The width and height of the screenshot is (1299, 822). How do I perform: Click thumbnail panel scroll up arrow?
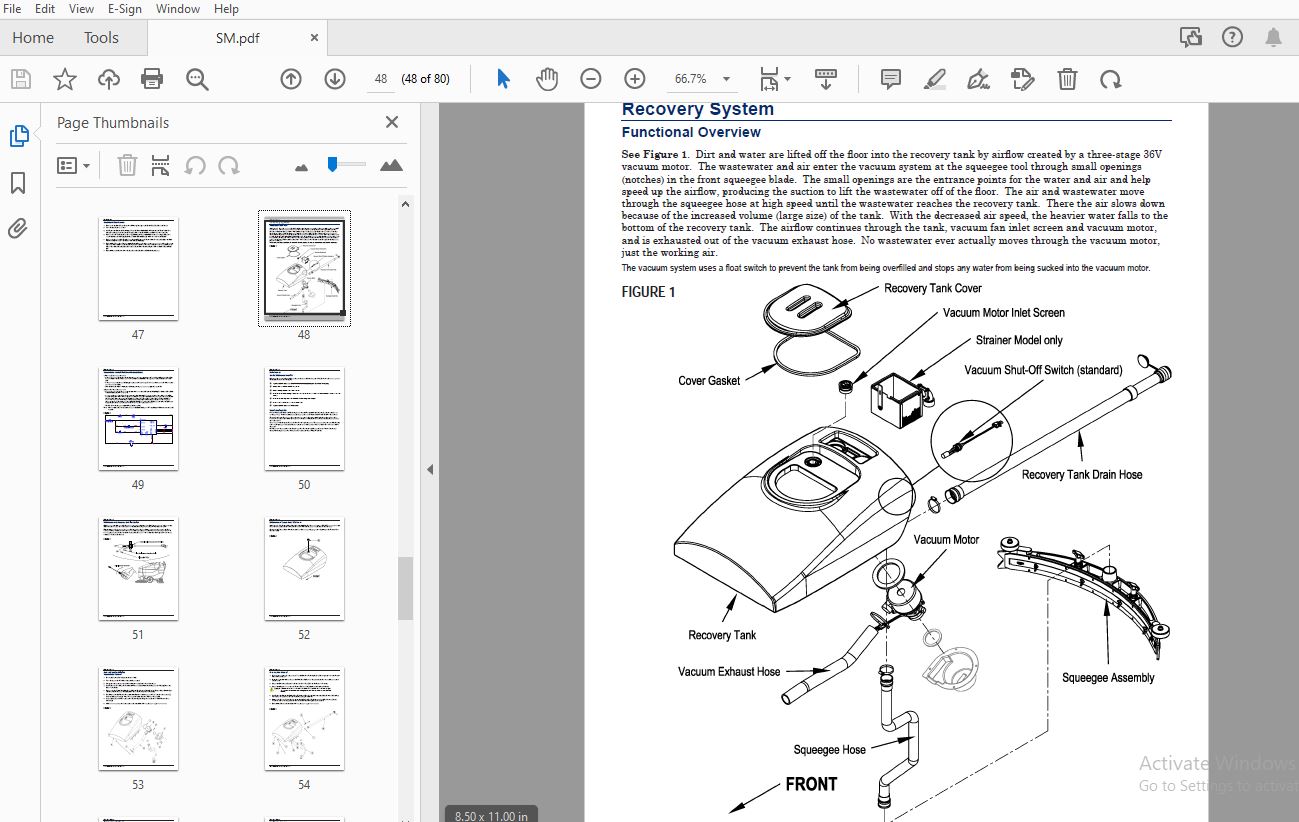pos(405,204)
